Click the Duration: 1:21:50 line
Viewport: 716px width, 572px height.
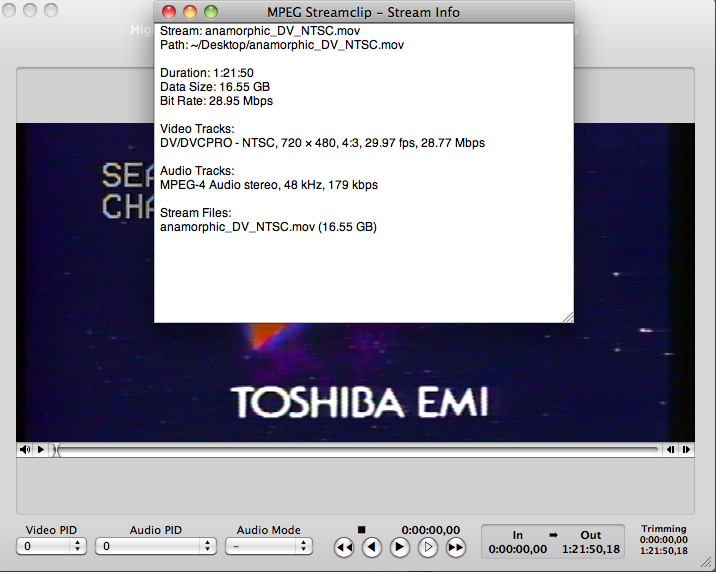pos(206,73)
